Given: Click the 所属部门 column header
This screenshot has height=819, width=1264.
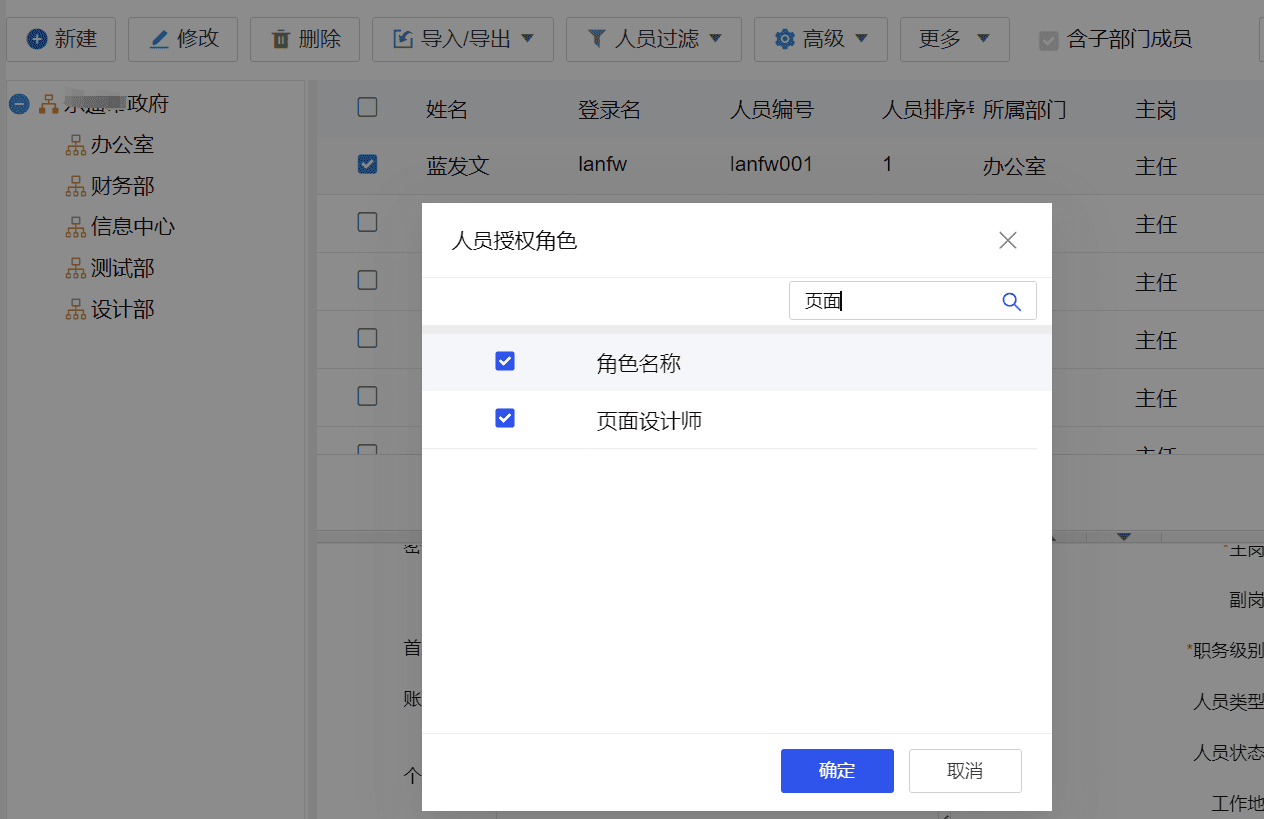Looking at the screenshot, I should pyautogui.click(x=1025, y=110).
